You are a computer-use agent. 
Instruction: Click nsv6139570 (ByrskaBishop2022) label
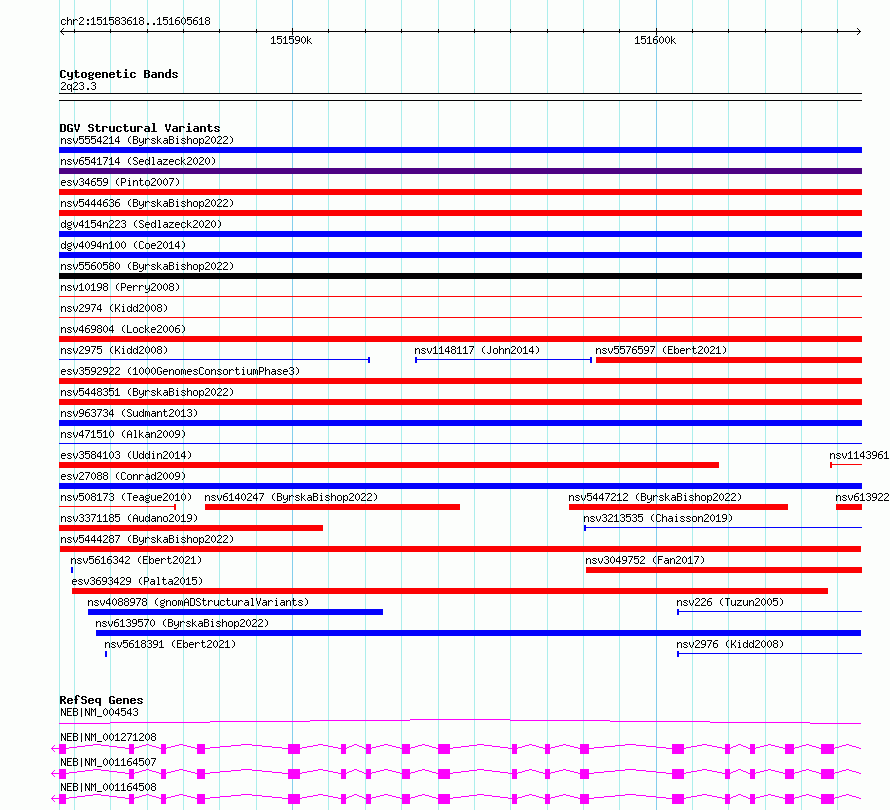[x=182, y=623]
